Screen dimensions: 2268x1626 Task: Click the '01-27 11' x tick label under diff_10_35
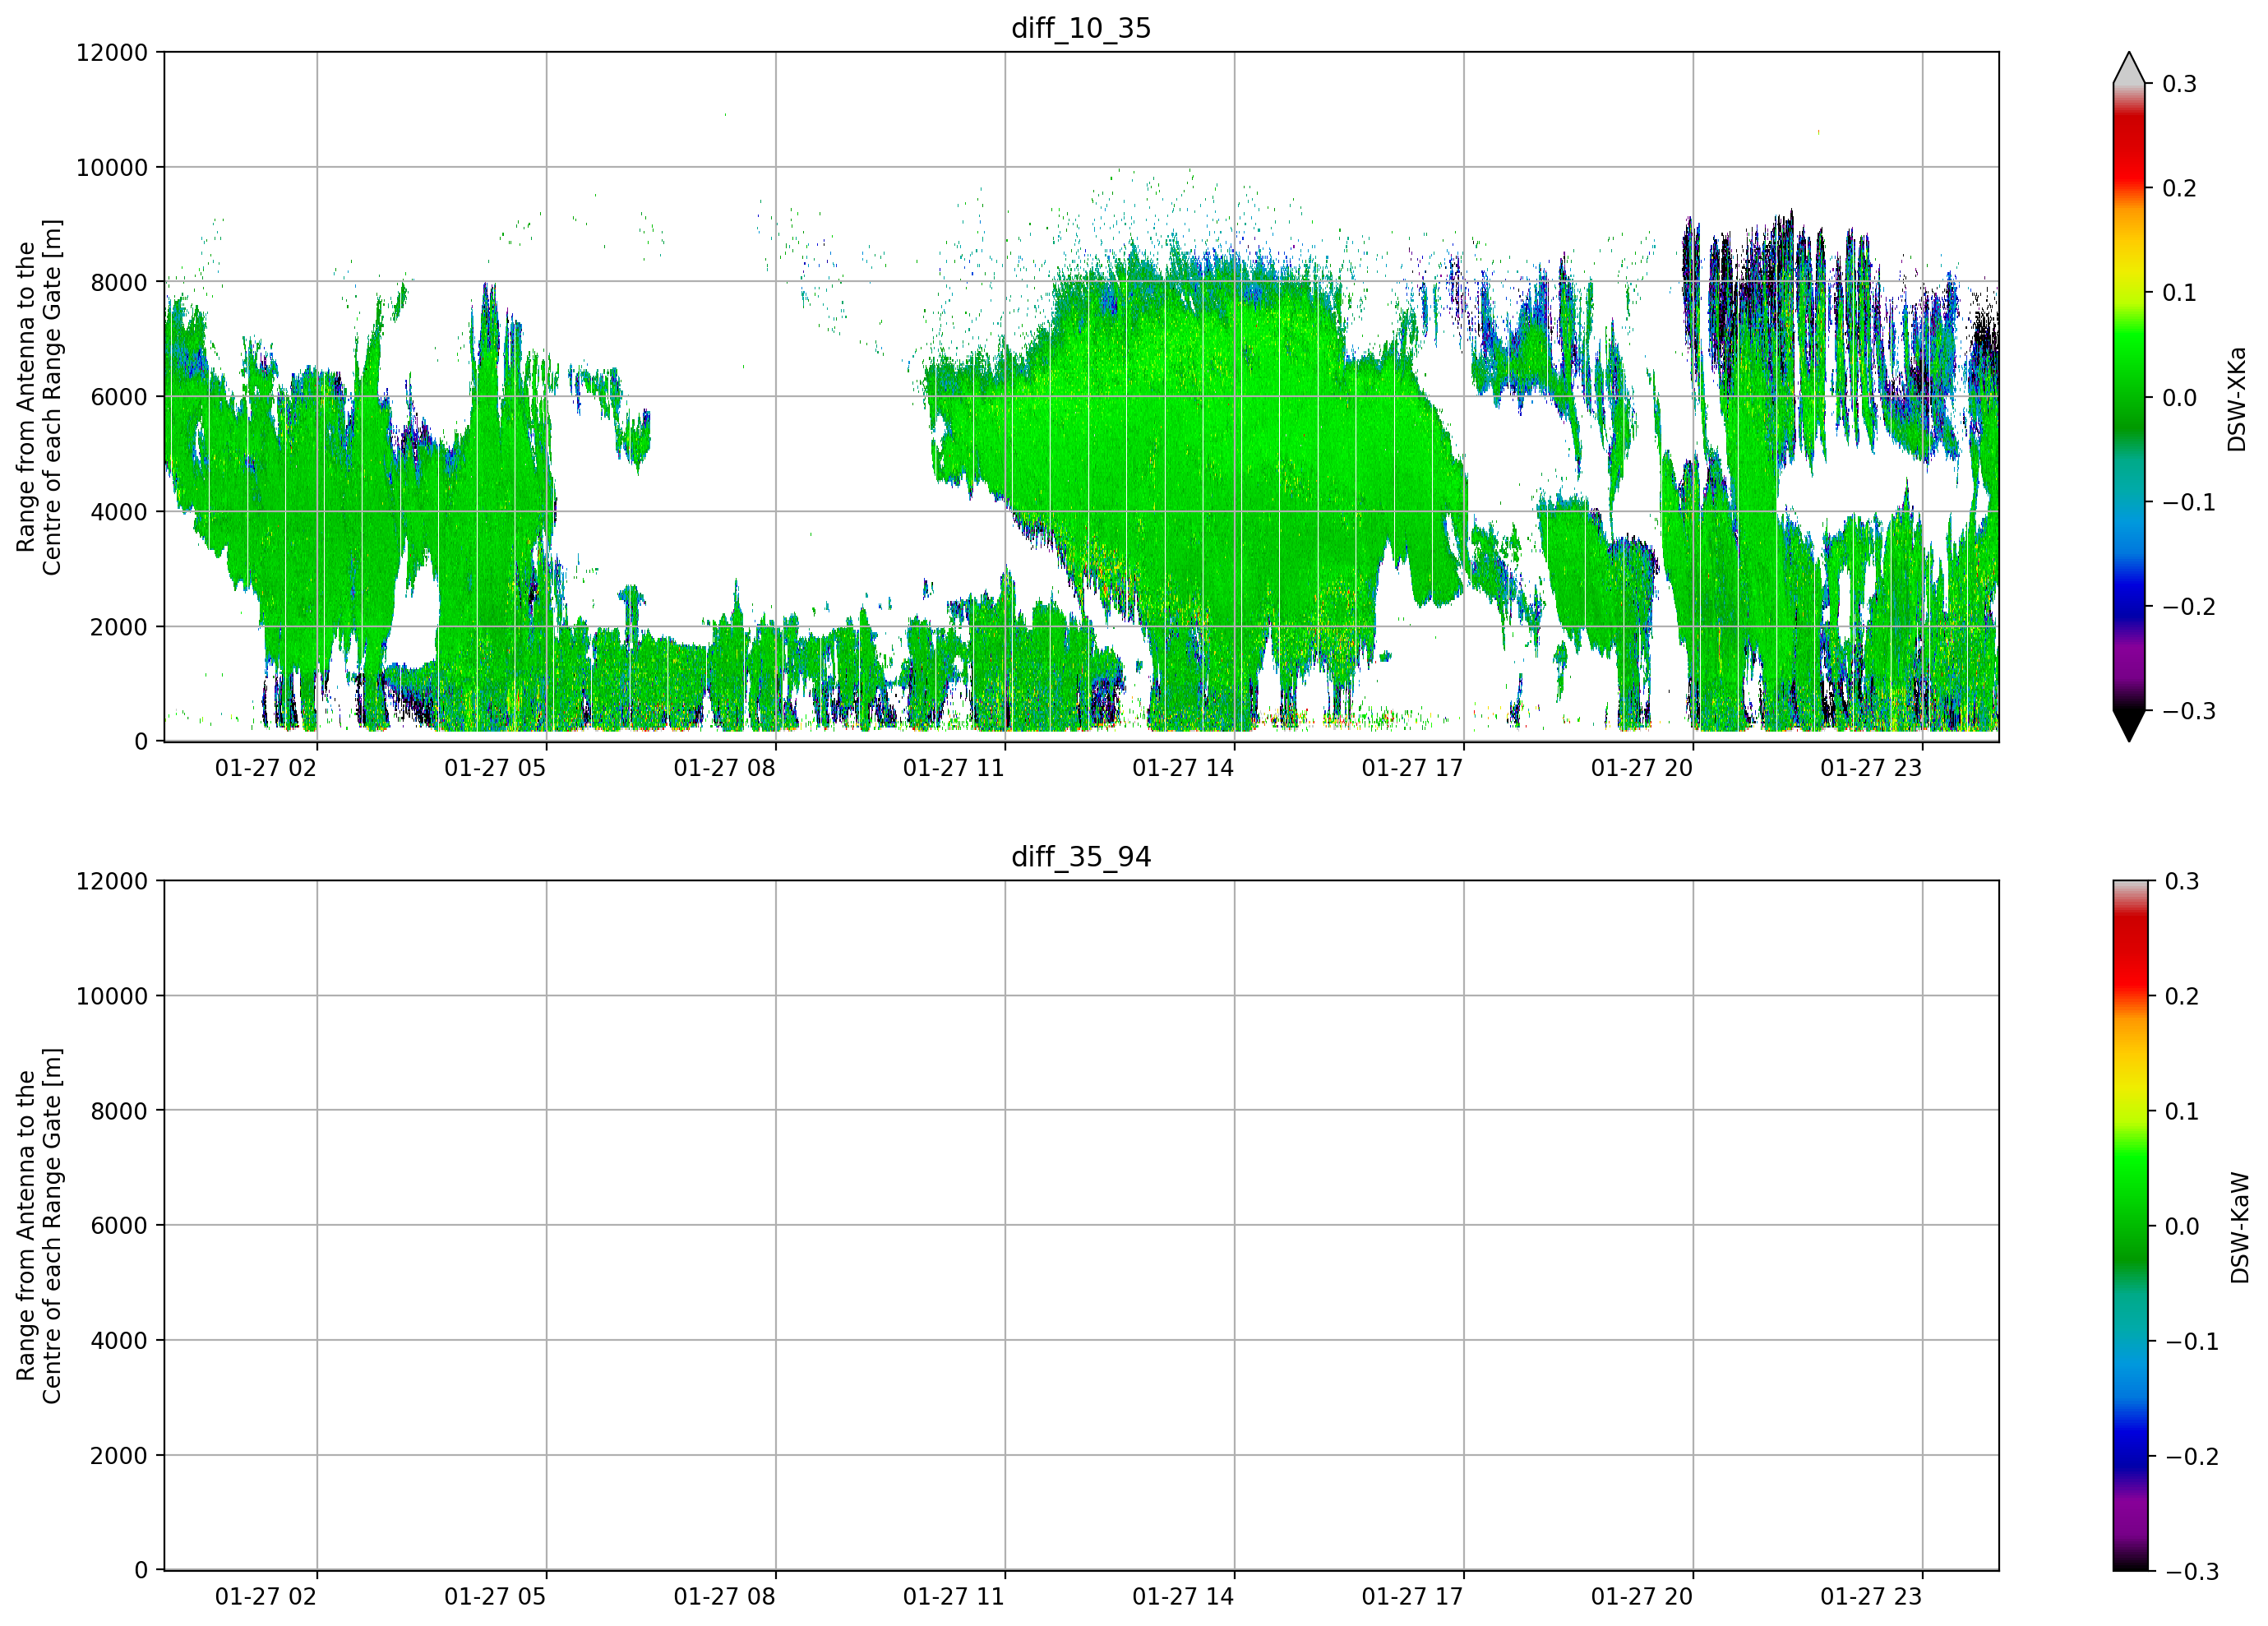pos(954,768)
